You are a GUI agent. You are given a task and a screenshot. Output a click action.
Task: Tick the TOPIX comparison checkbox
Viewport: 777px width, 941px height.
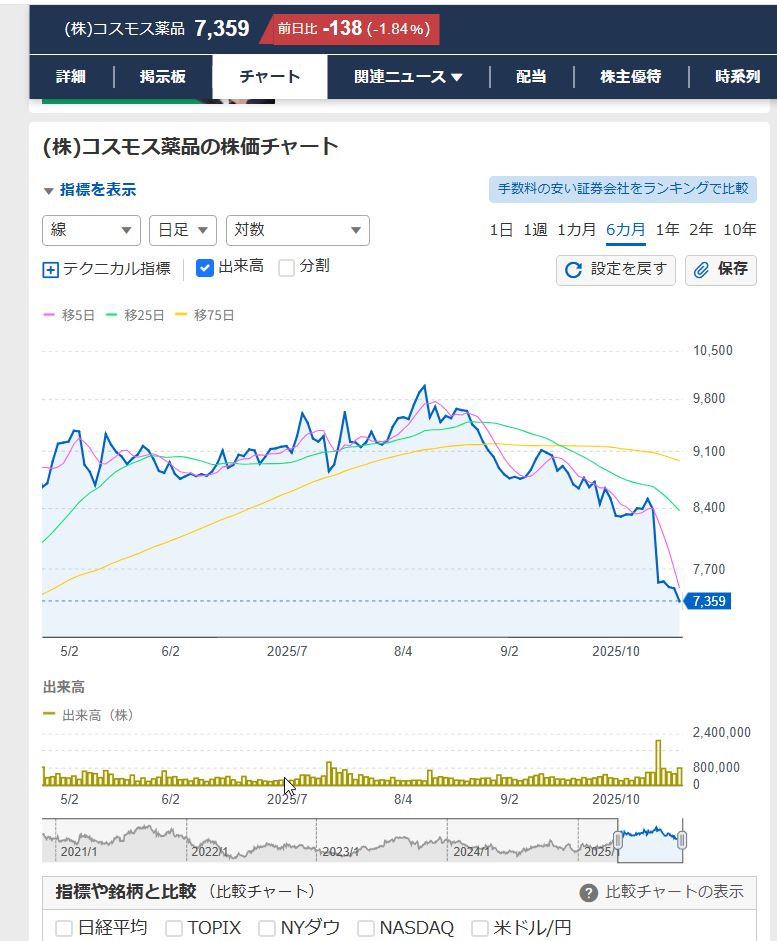(x=174, y=928)
